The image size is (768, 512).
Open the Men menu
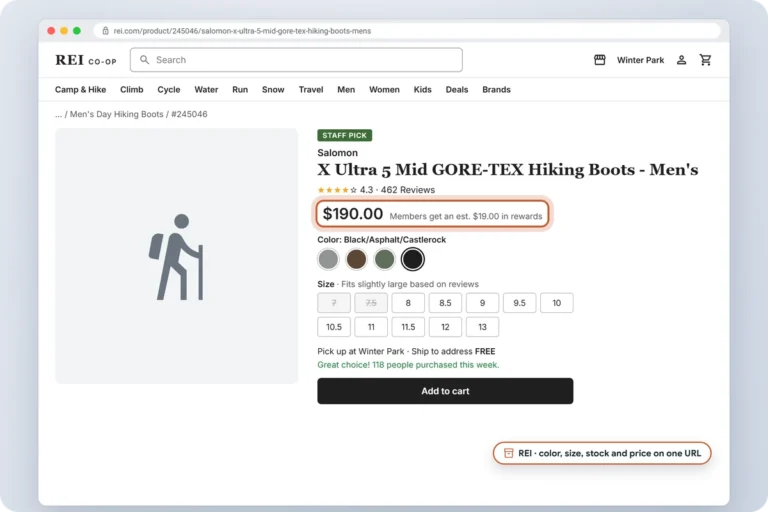point(346,90)
